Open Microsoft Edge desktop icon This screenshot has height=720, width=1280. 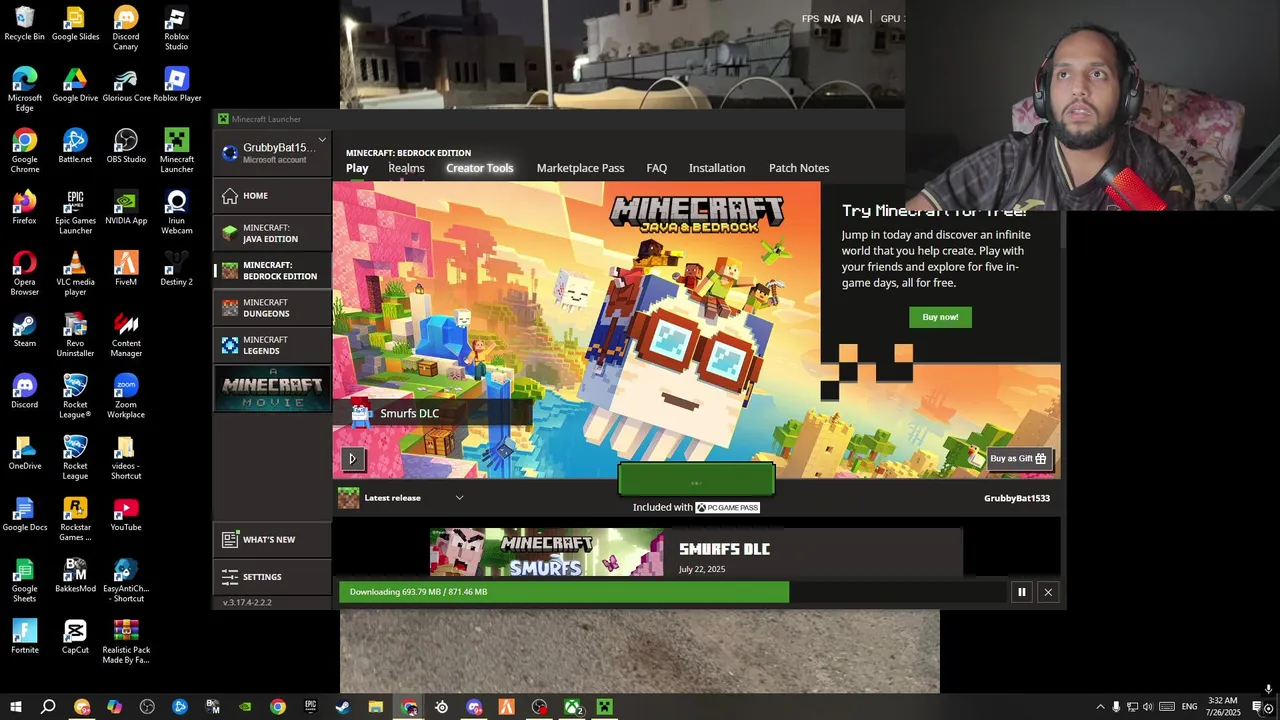pos(24,89)
